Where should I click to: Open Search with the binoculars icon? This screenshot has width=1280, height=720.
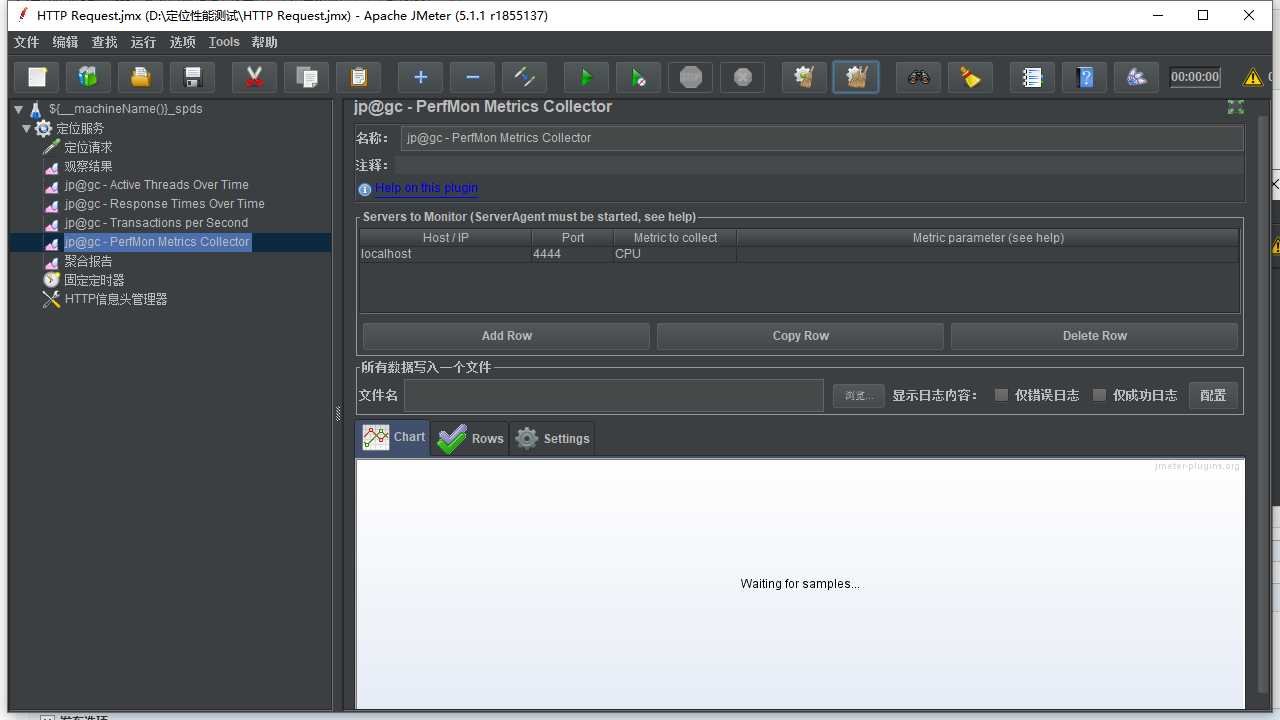point(919,77)
